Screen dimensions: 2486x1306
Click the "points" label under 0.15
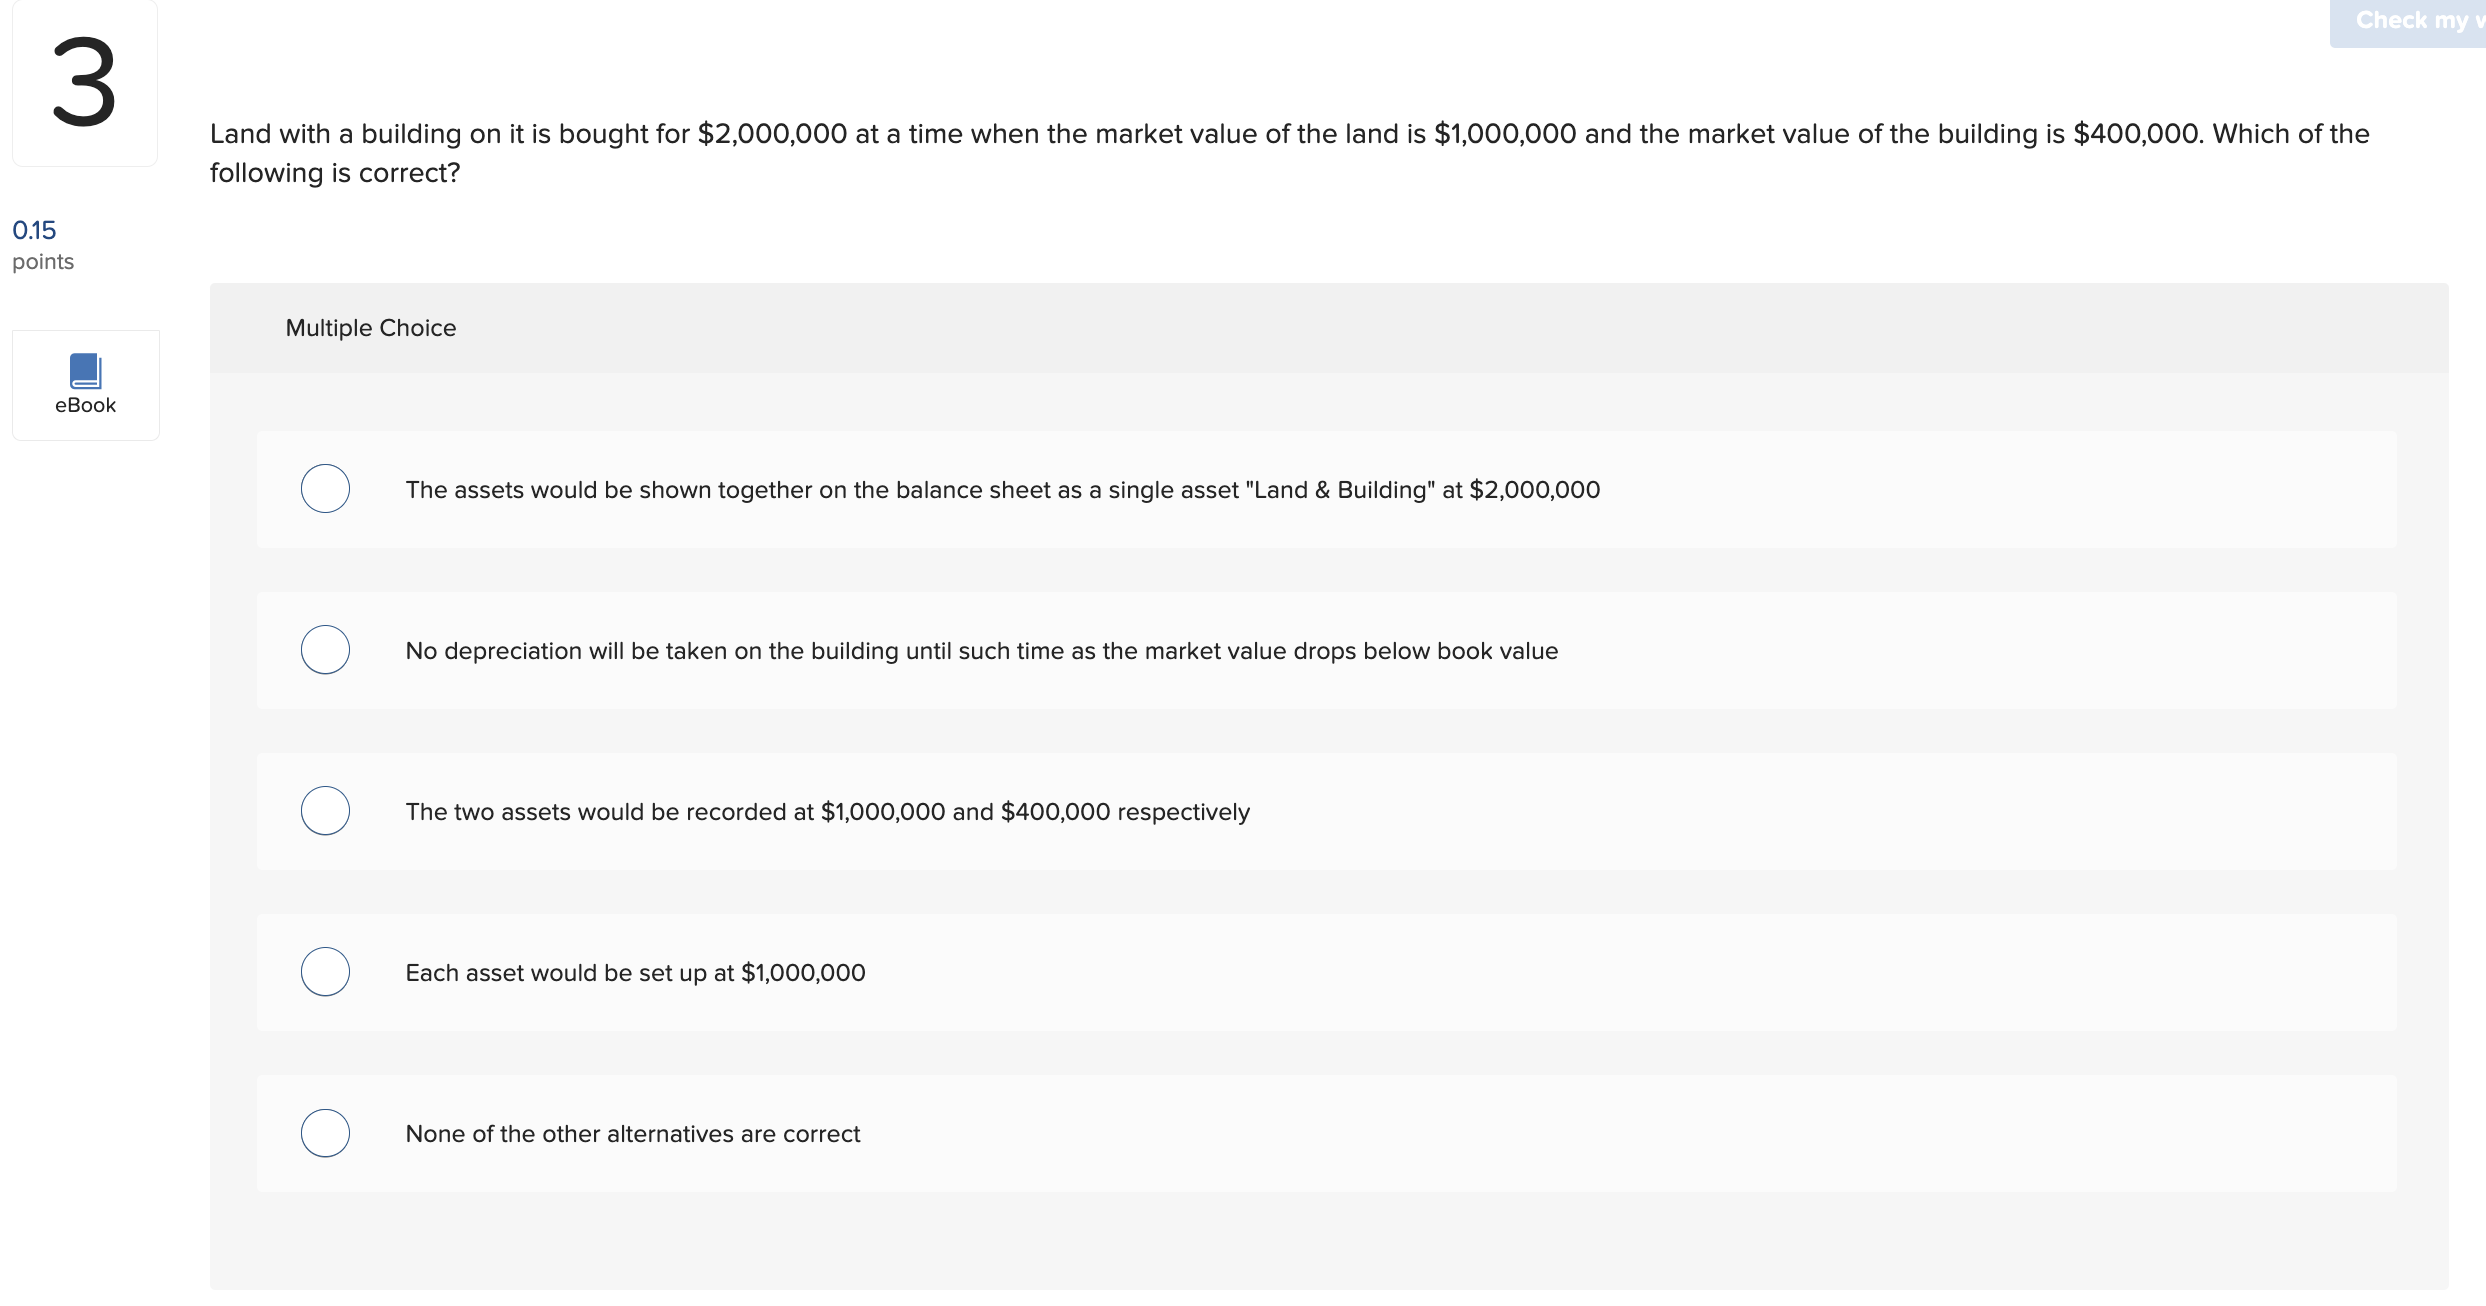click(x=43, y=262)
